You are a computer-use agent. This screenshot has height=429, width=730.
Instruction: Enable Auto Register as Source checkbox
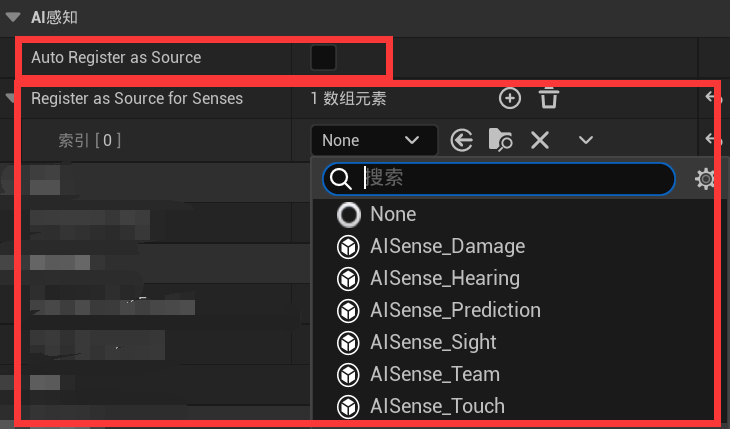click(x=323, y=58)
